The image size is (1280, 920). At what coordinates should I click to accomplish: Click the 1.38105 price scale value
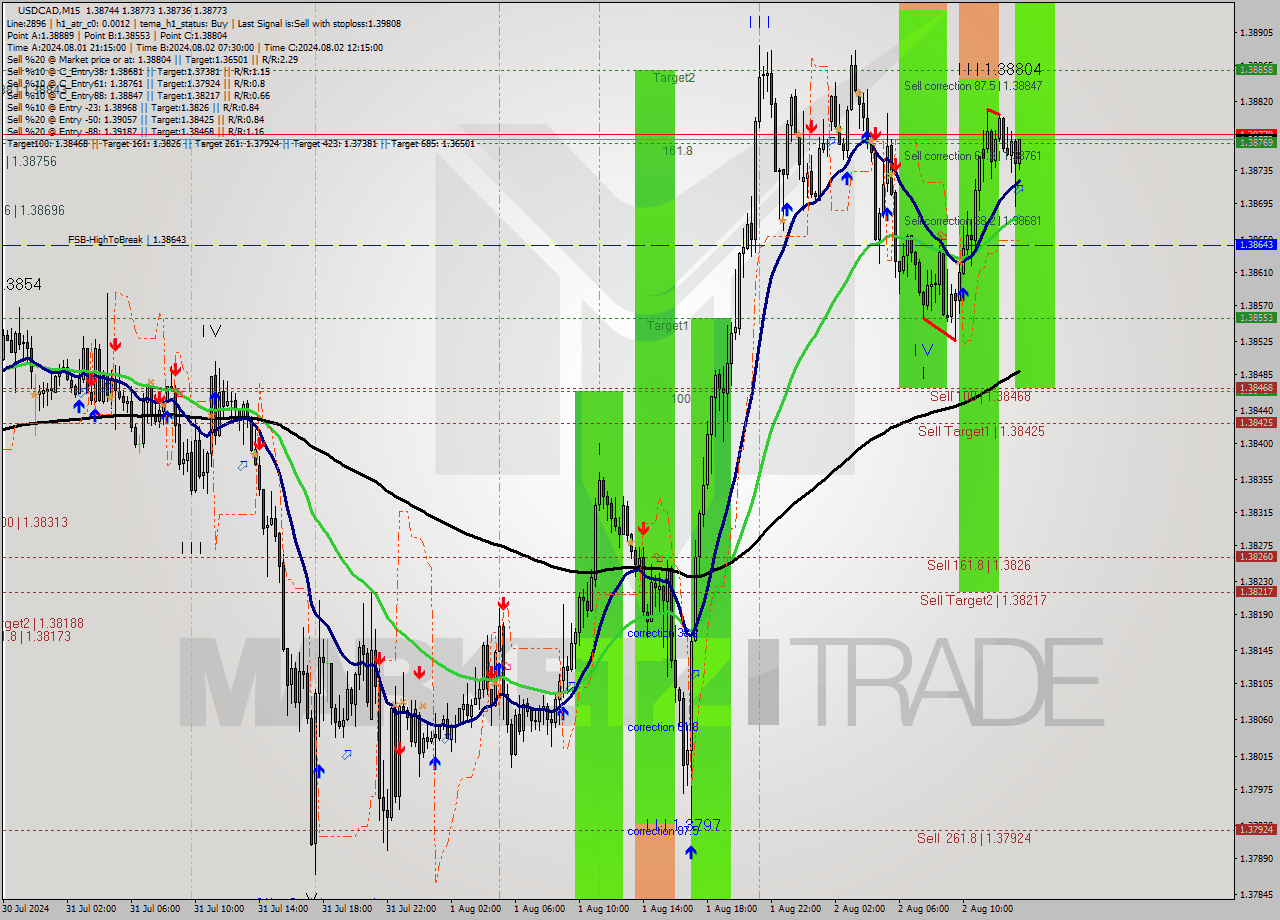click(1256, 683)
